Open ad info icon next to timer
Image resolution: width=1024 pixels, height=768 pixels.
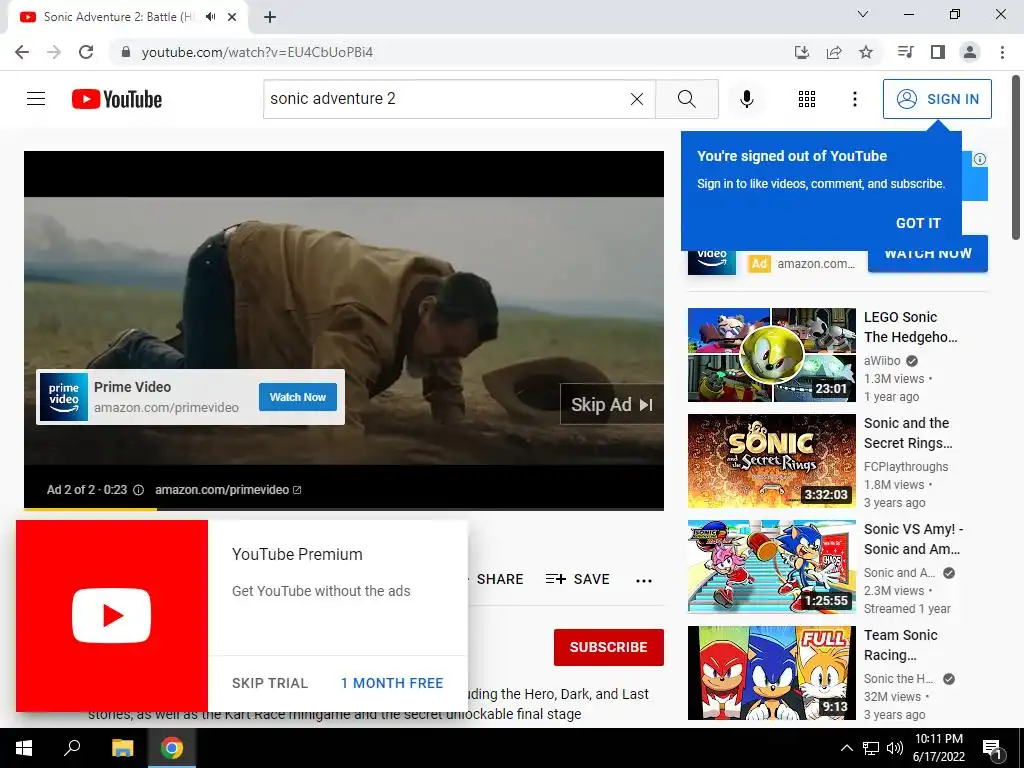pyautogui.click(x=138, y=490)
